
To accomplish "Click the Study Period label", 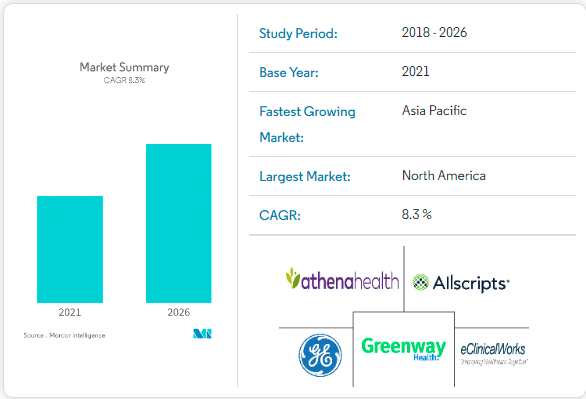I will pyautogui.click(x=298, y=34).
